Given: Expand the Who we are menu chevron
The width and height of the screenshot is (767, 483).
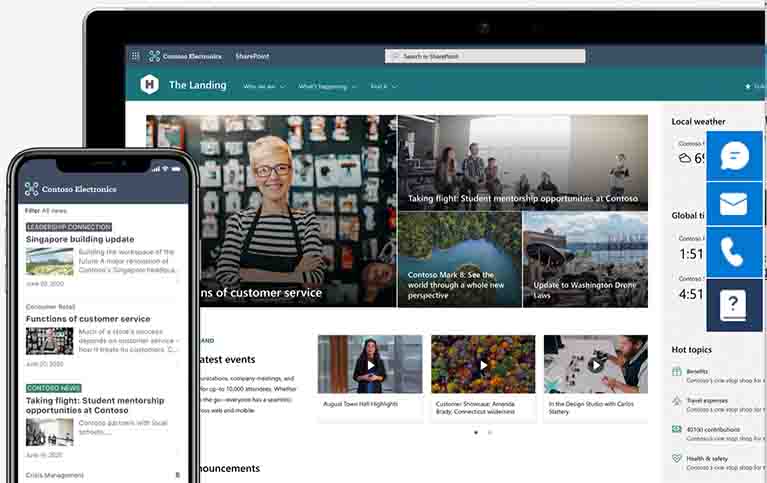Looking at the screenshot, I should click(283, 87).
